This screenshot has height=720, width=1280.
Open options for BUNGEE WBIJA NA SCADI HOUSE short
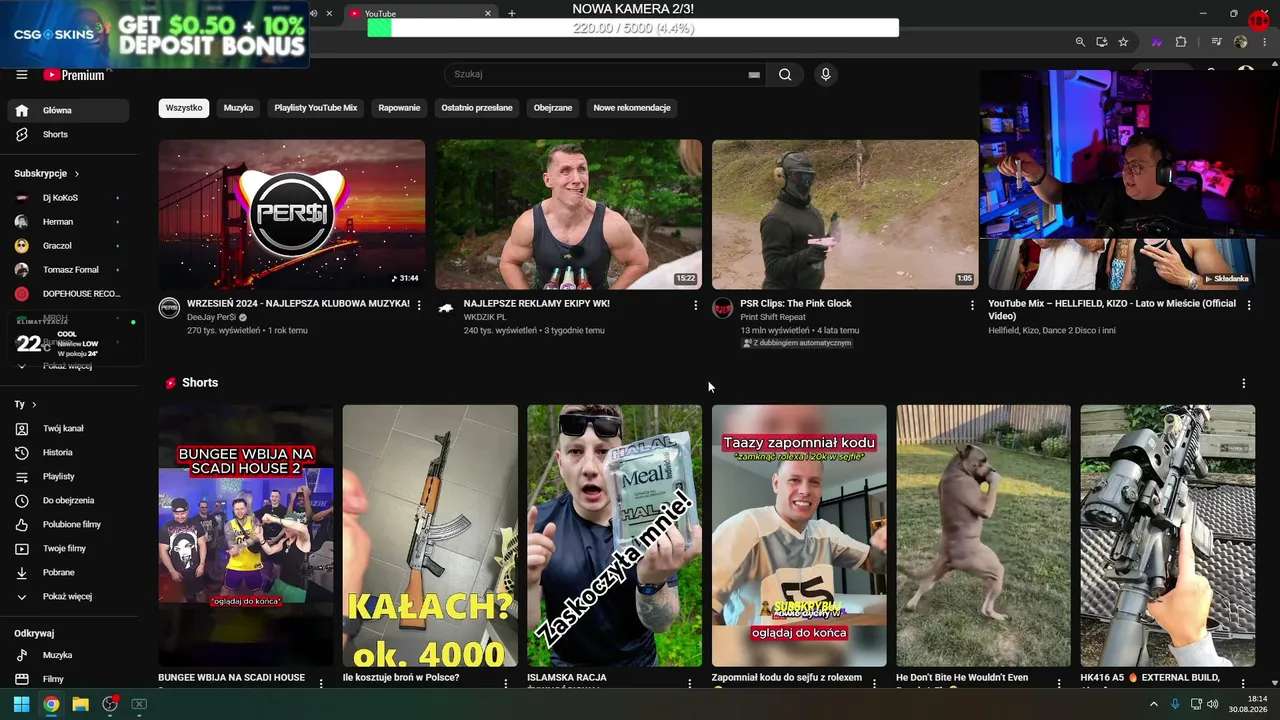pyautogui.click(x=321, y=683)
